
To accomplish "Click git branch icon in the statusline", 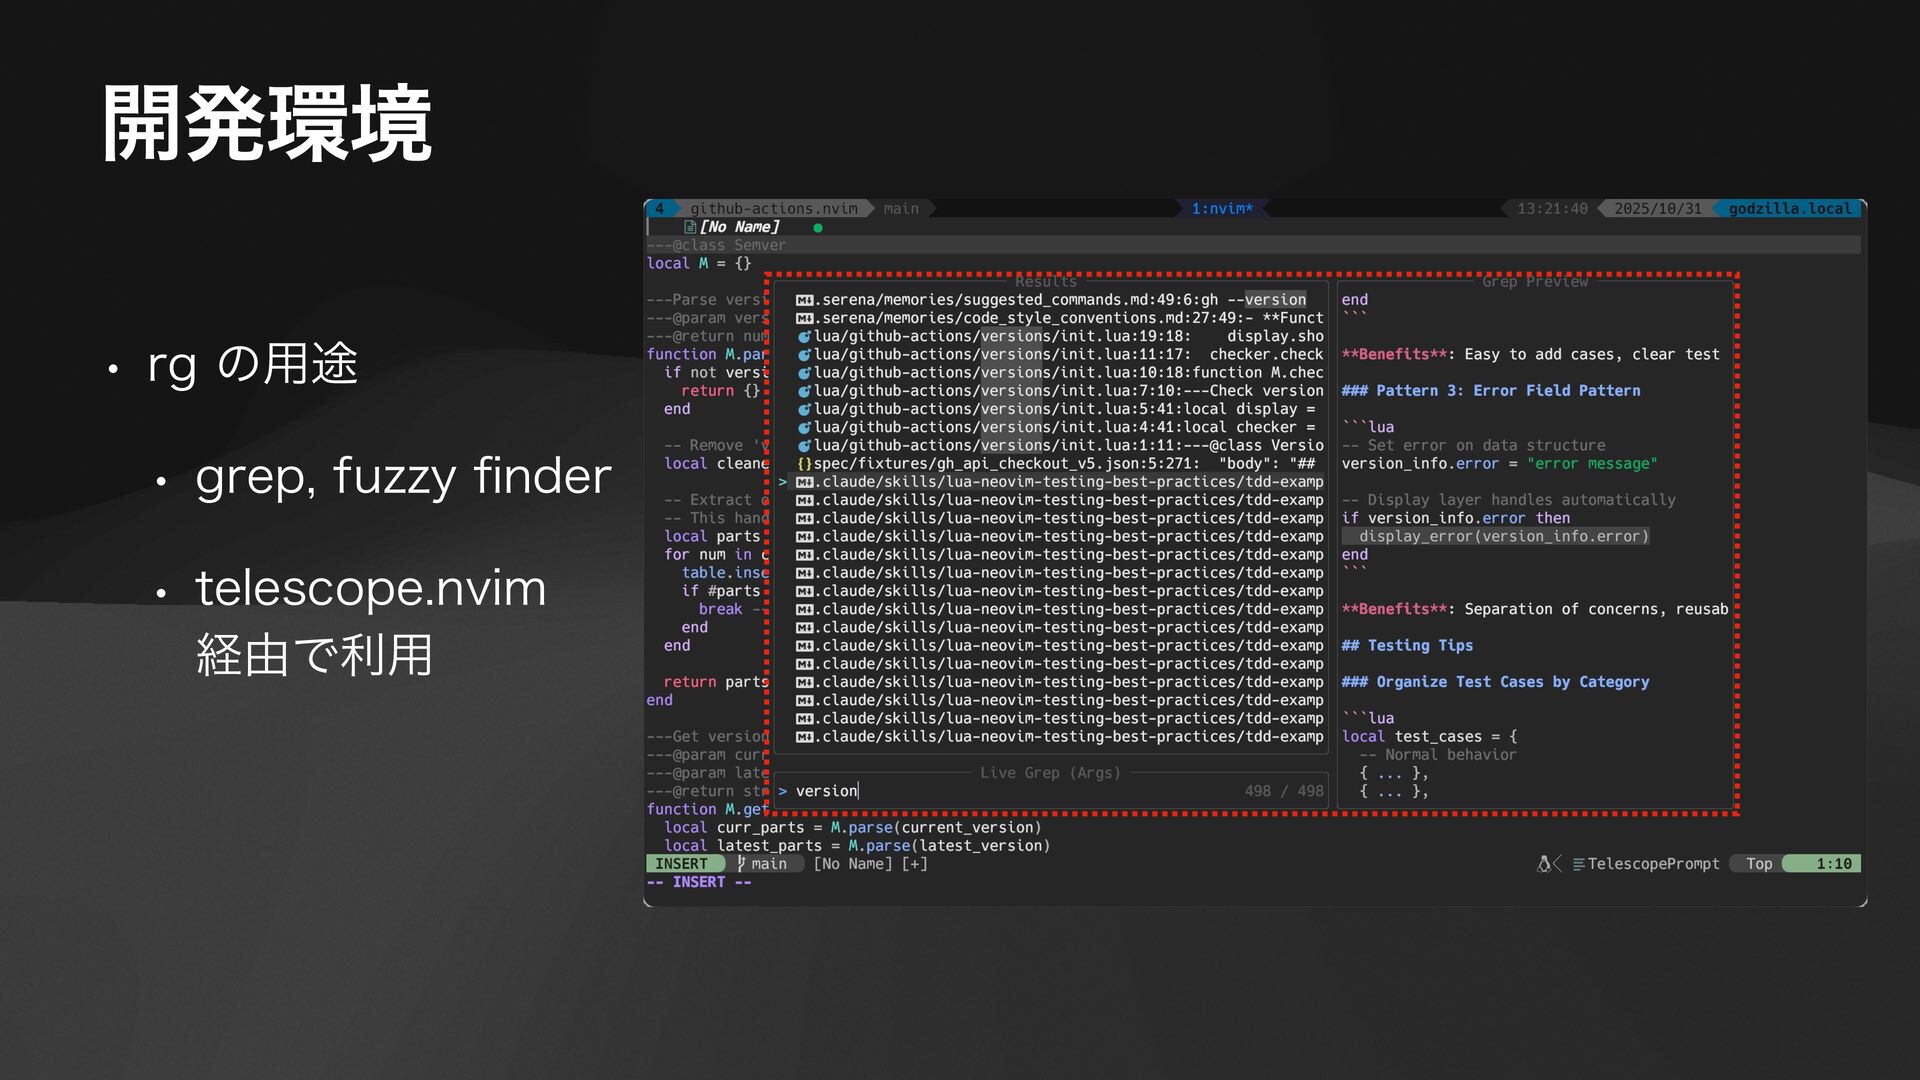I will point(741,864).
